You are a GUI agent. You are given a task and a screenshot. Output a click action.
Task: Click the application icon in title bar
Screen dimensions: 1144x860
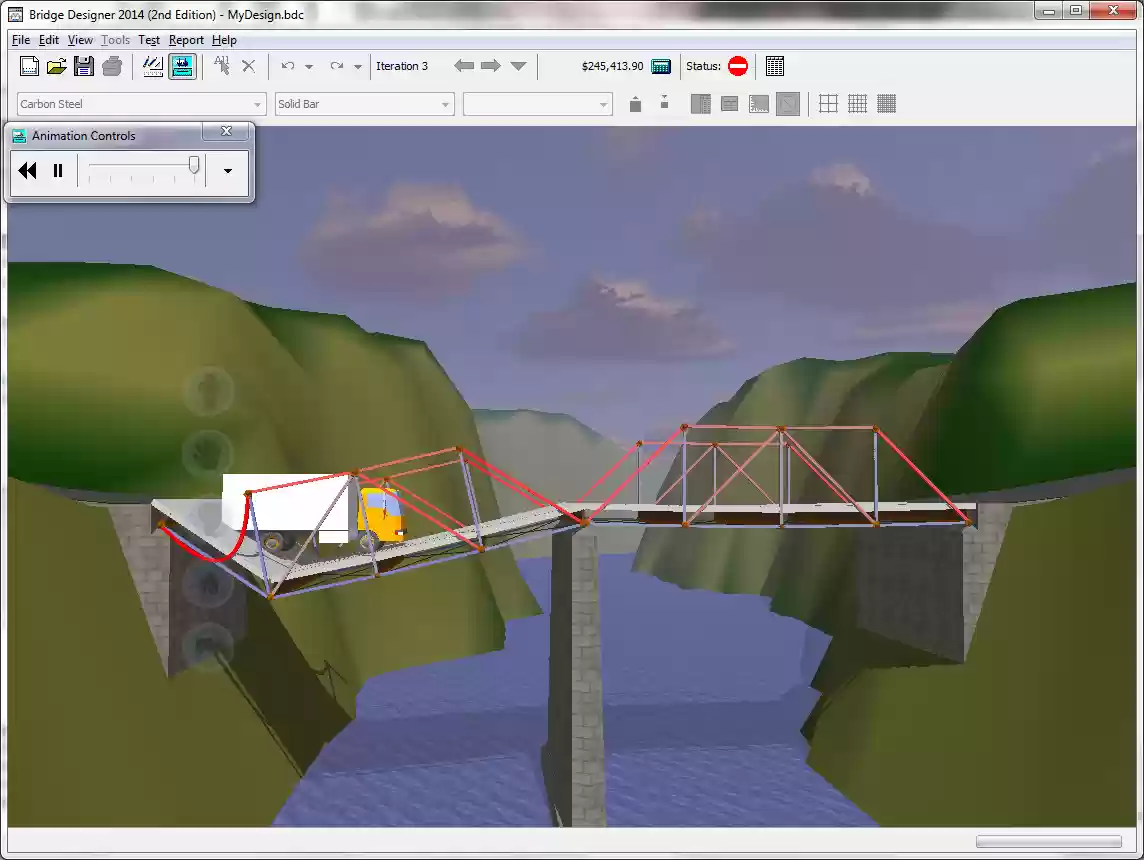point(15,15)
